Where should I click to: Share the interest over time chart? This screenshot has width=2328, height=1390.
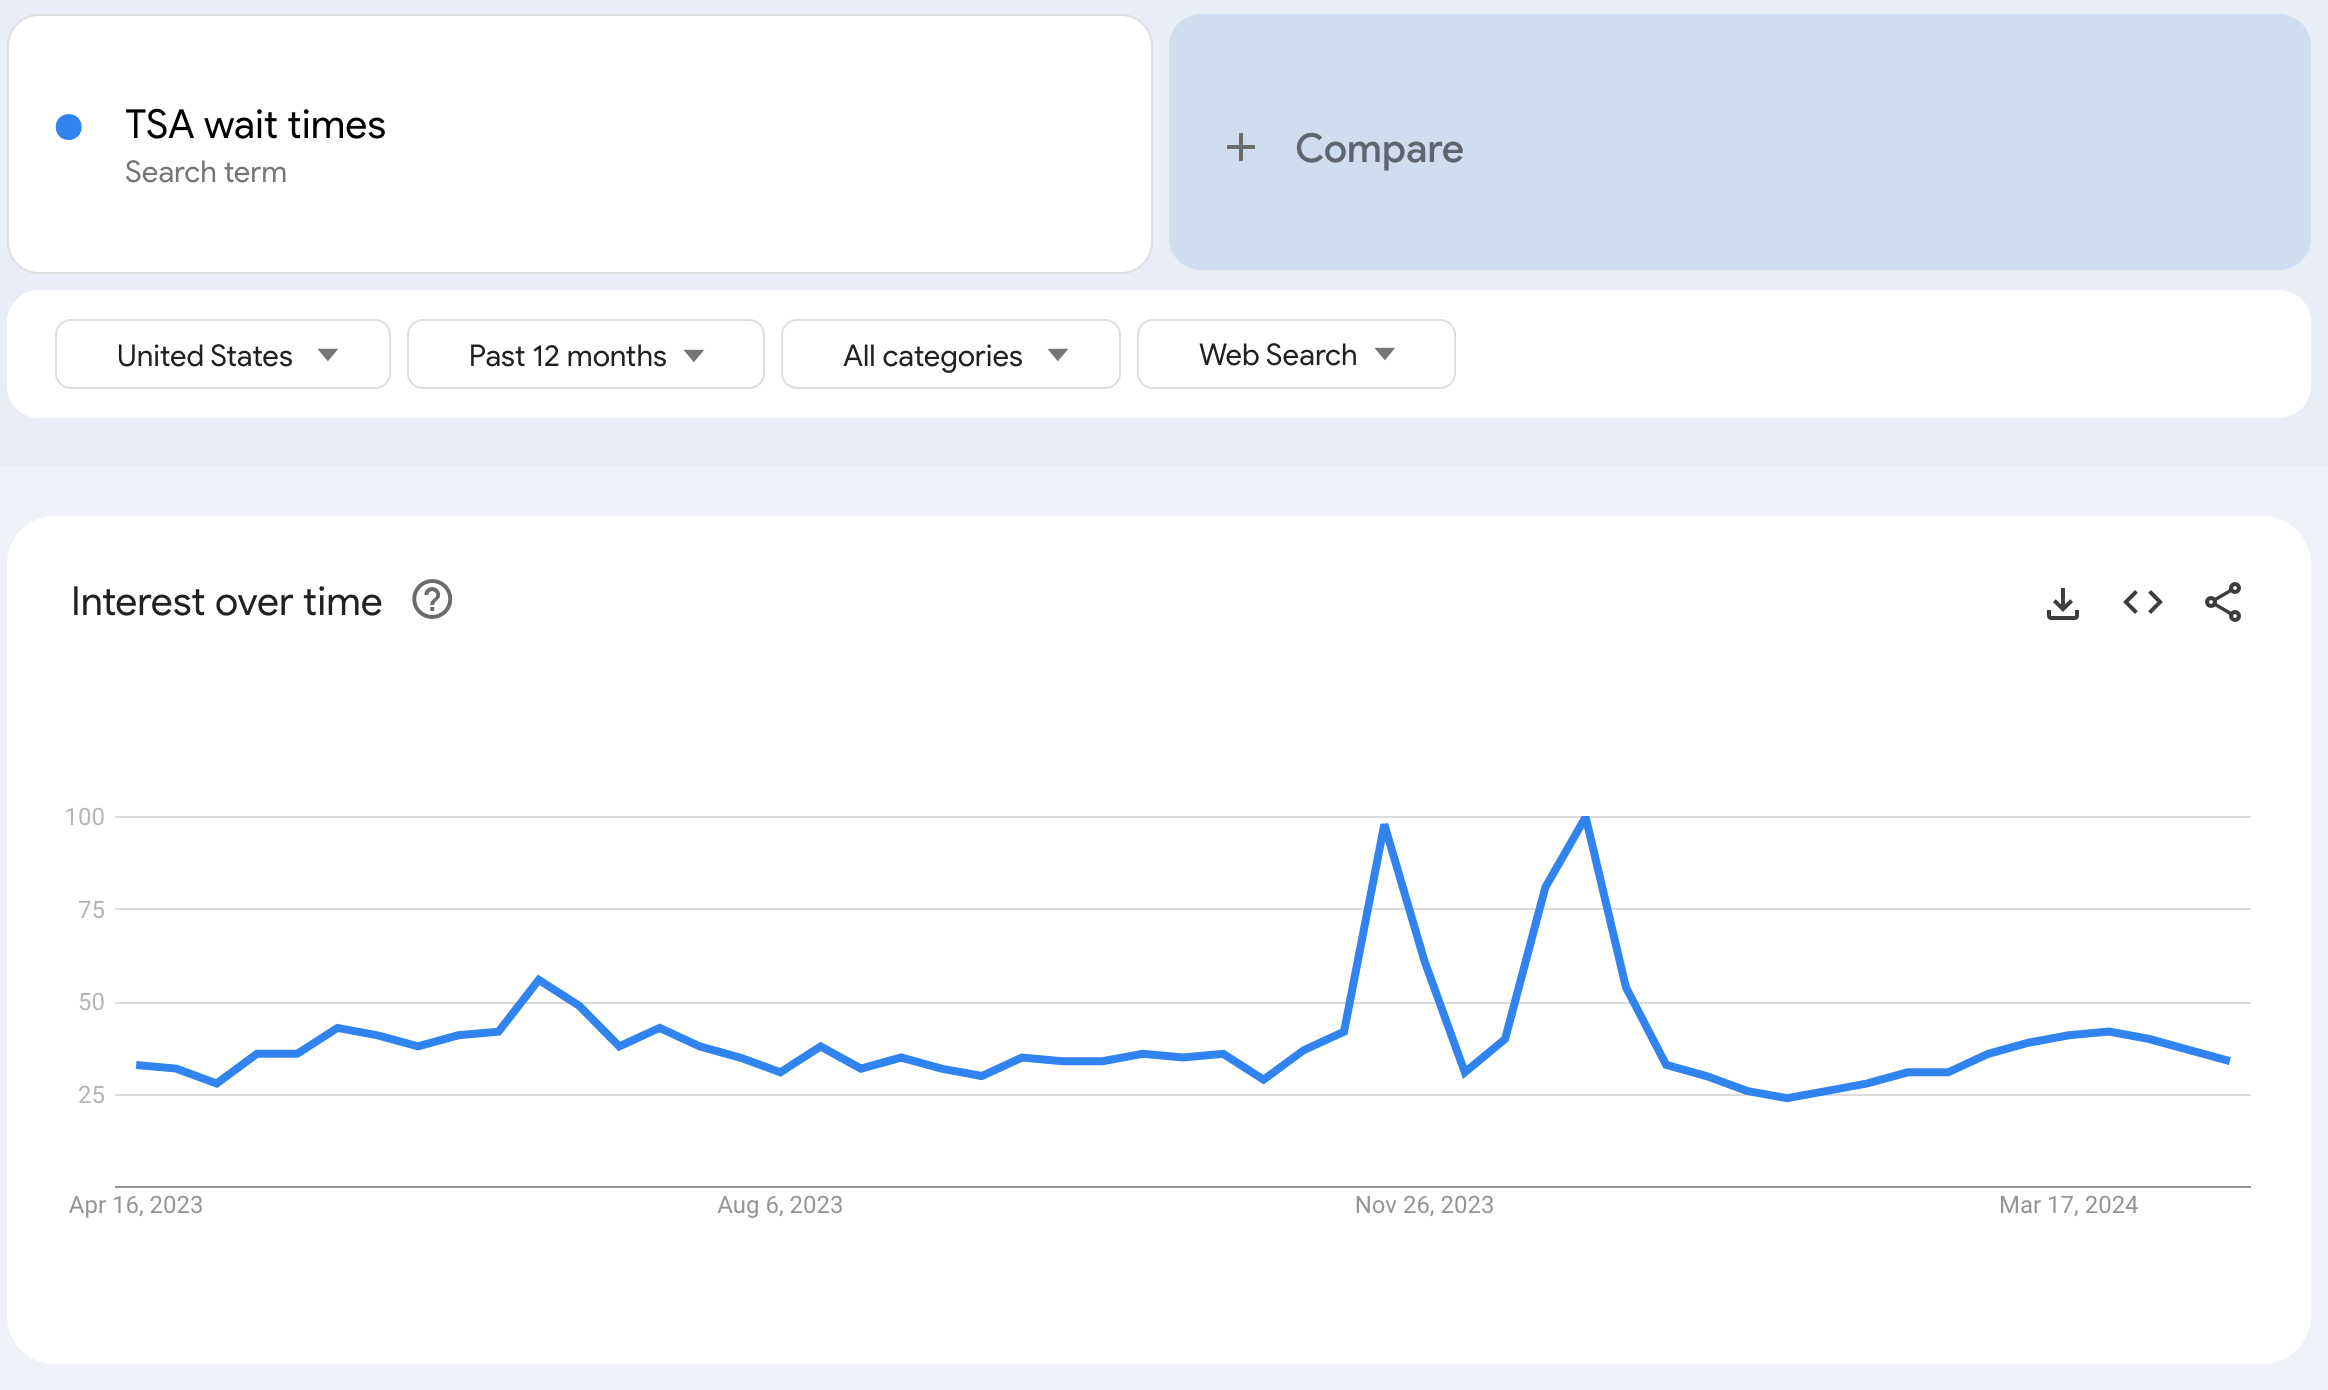click(x=2223, y=602)
